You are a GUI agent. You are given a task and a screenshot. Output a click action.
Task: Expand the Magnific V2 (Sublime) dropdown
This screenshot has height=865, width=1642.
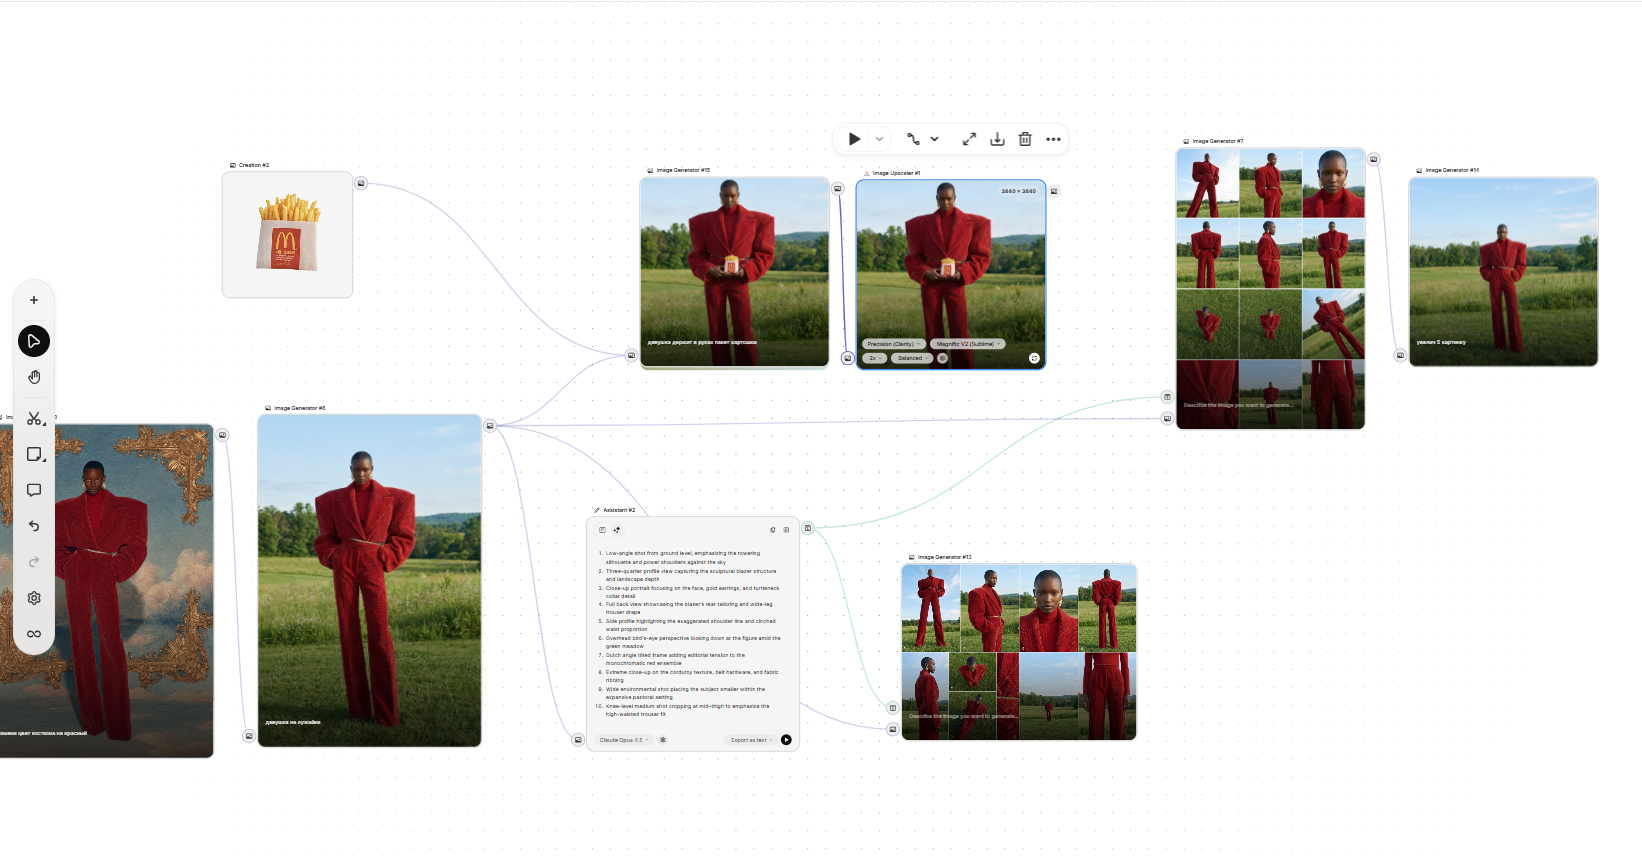pyautogui.click(x=967, y=344)
